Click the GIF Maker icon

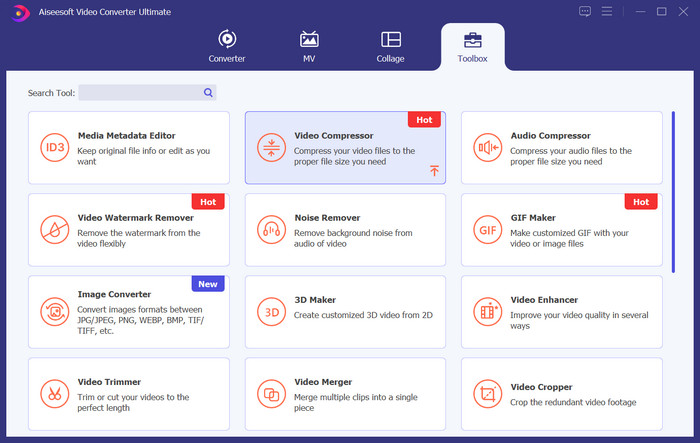[488, 230]
